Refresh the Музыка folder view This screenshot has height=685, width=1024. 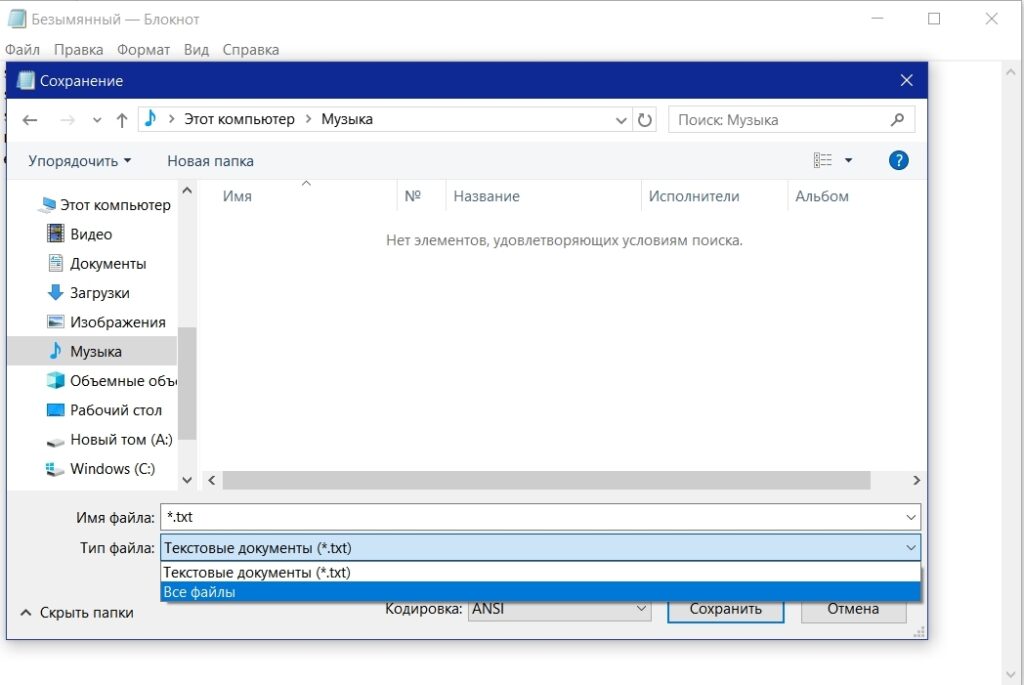(x=645, y=120)
